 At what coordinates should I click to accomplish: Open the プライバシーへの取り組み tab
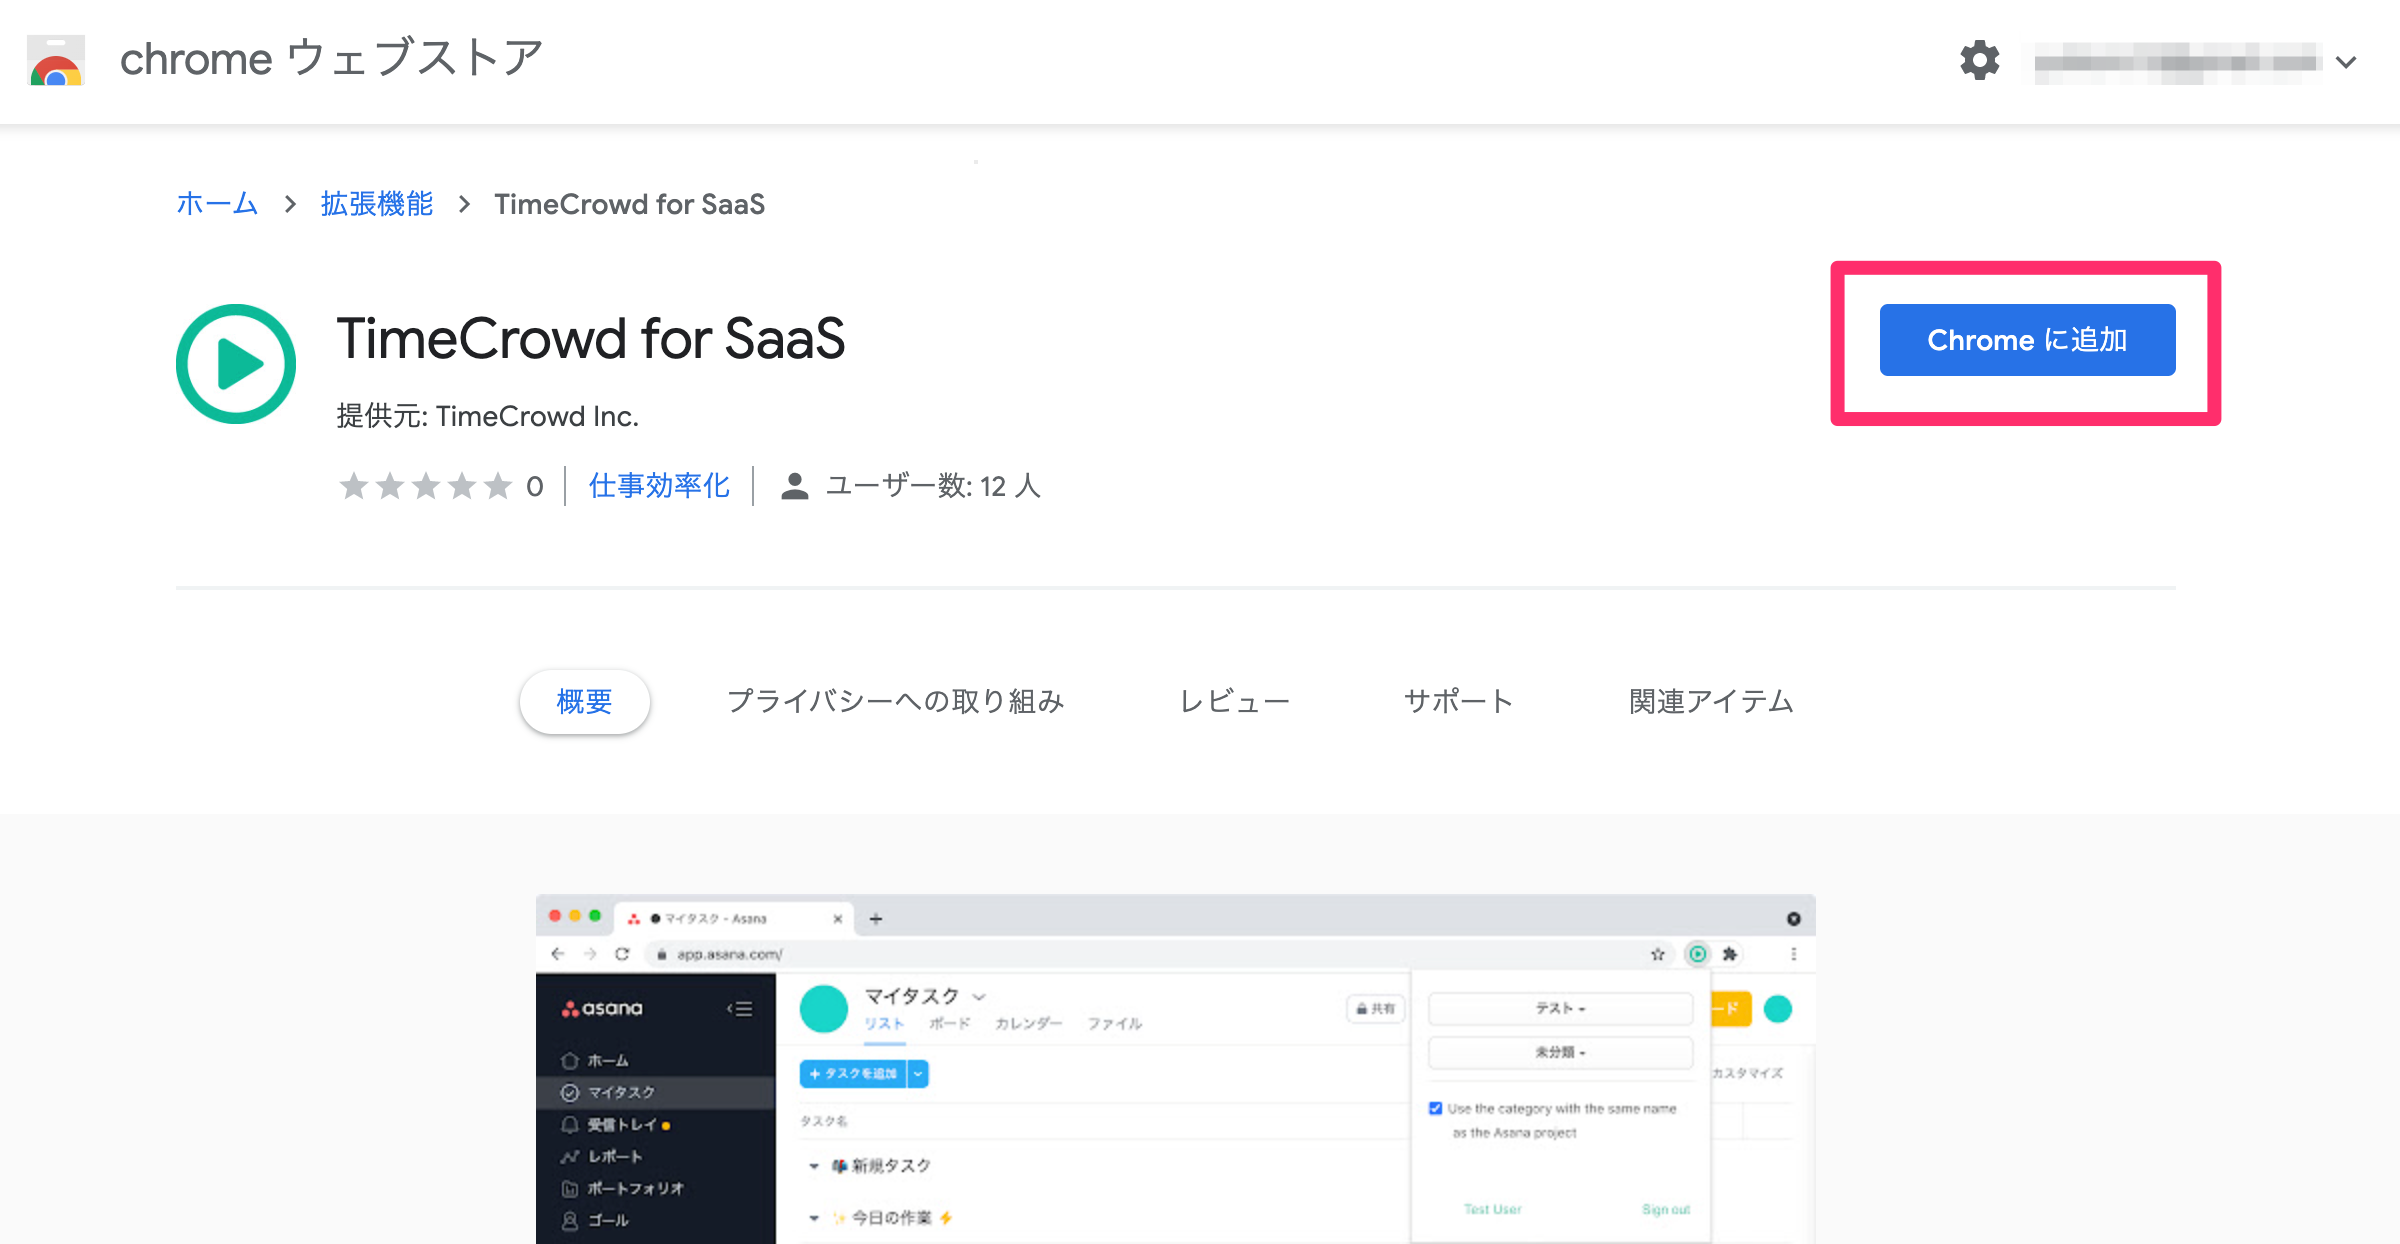coord(897,701)
